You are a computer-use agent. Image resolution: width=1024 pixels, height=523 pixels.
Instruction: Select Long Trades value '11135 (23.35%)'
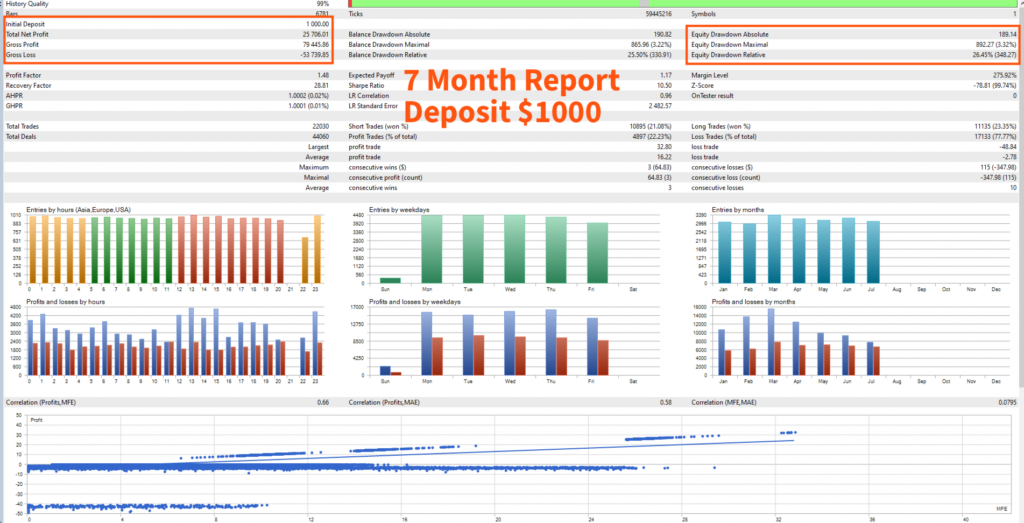995,126
